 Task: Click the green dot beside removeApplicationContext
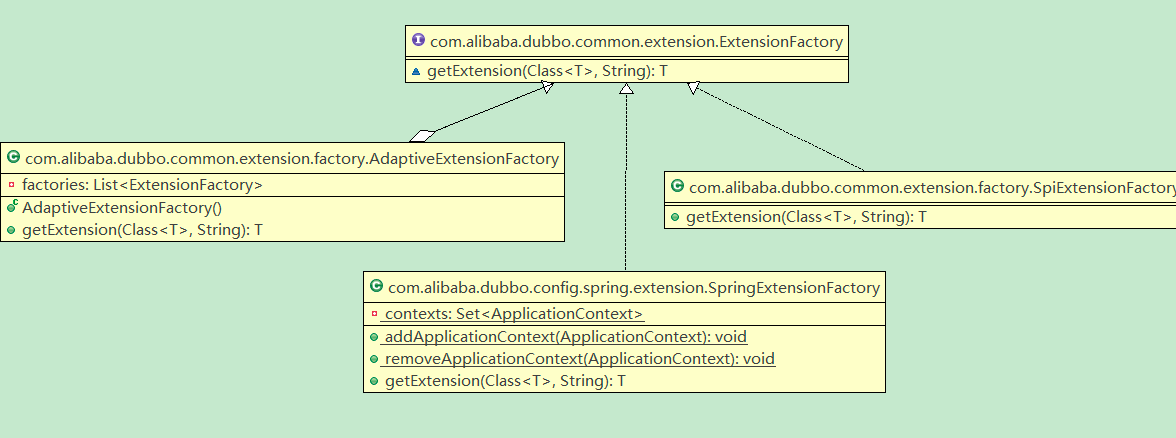374,358
